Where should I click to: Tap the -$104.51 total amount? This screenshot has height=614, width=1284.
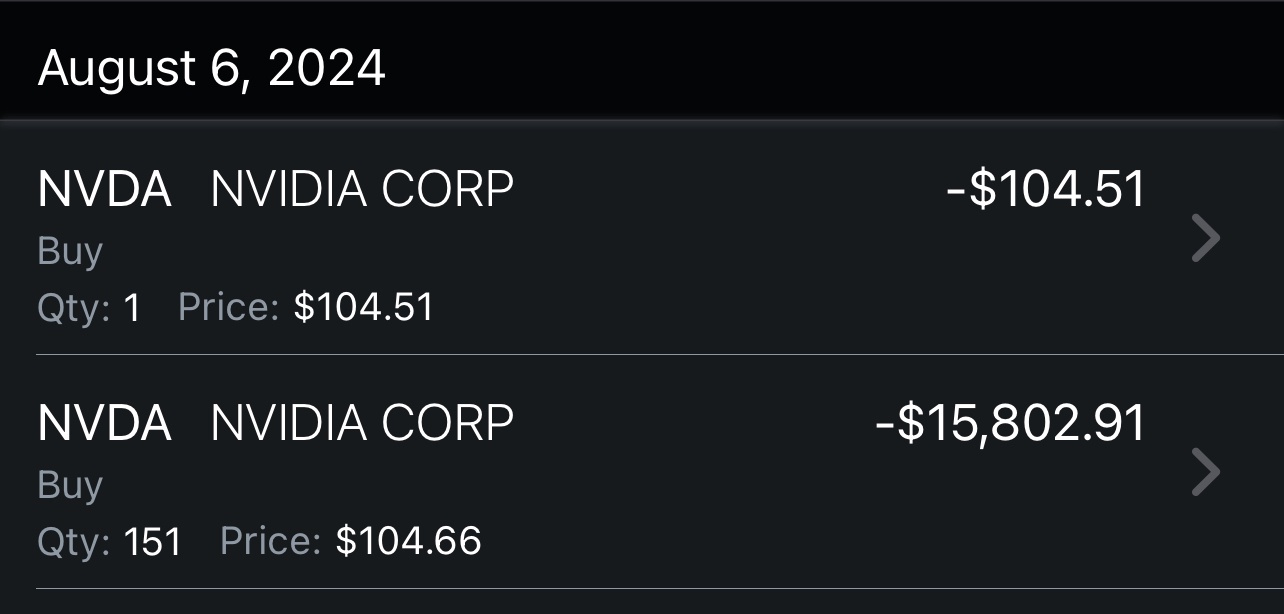tap(1045, 189)
